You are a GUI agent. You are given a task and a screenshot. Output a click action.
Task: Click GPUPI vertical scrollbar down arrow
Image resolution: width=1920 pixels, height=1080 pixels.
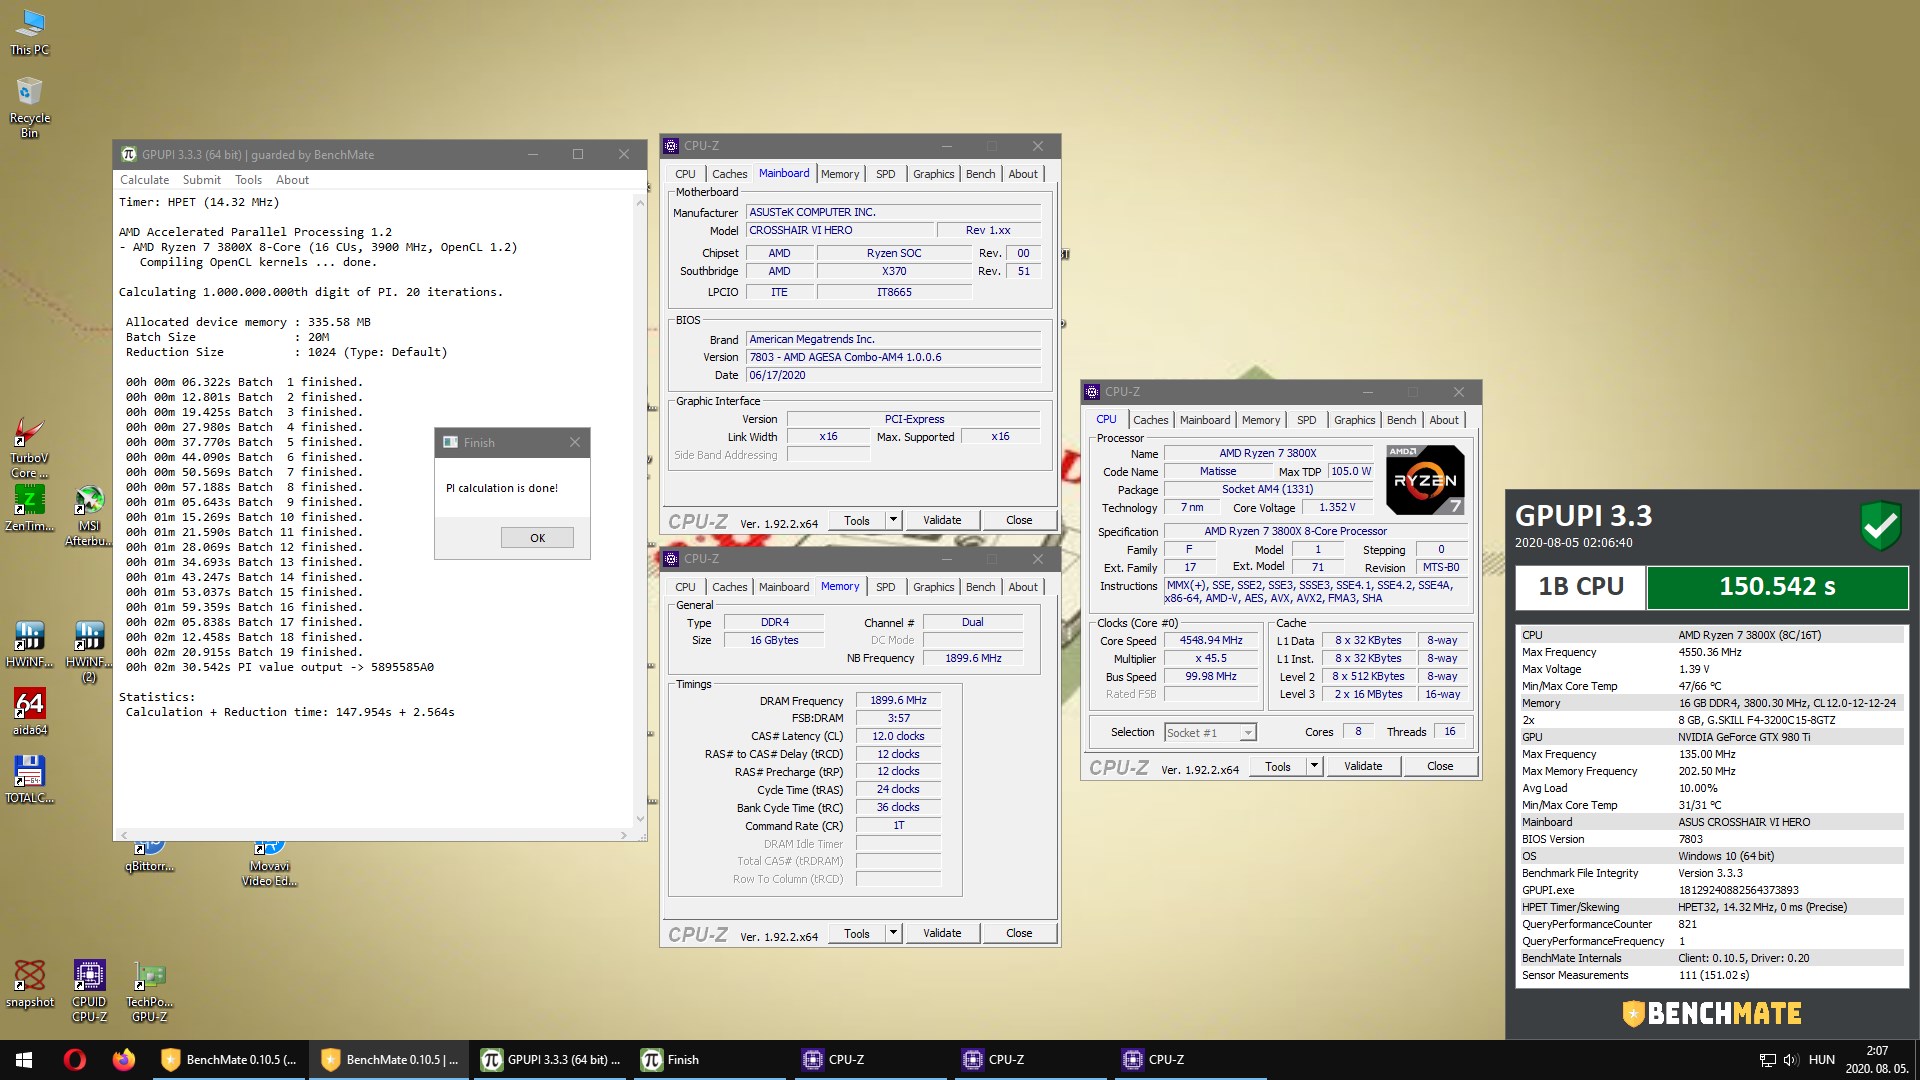[x=640, y=818]
